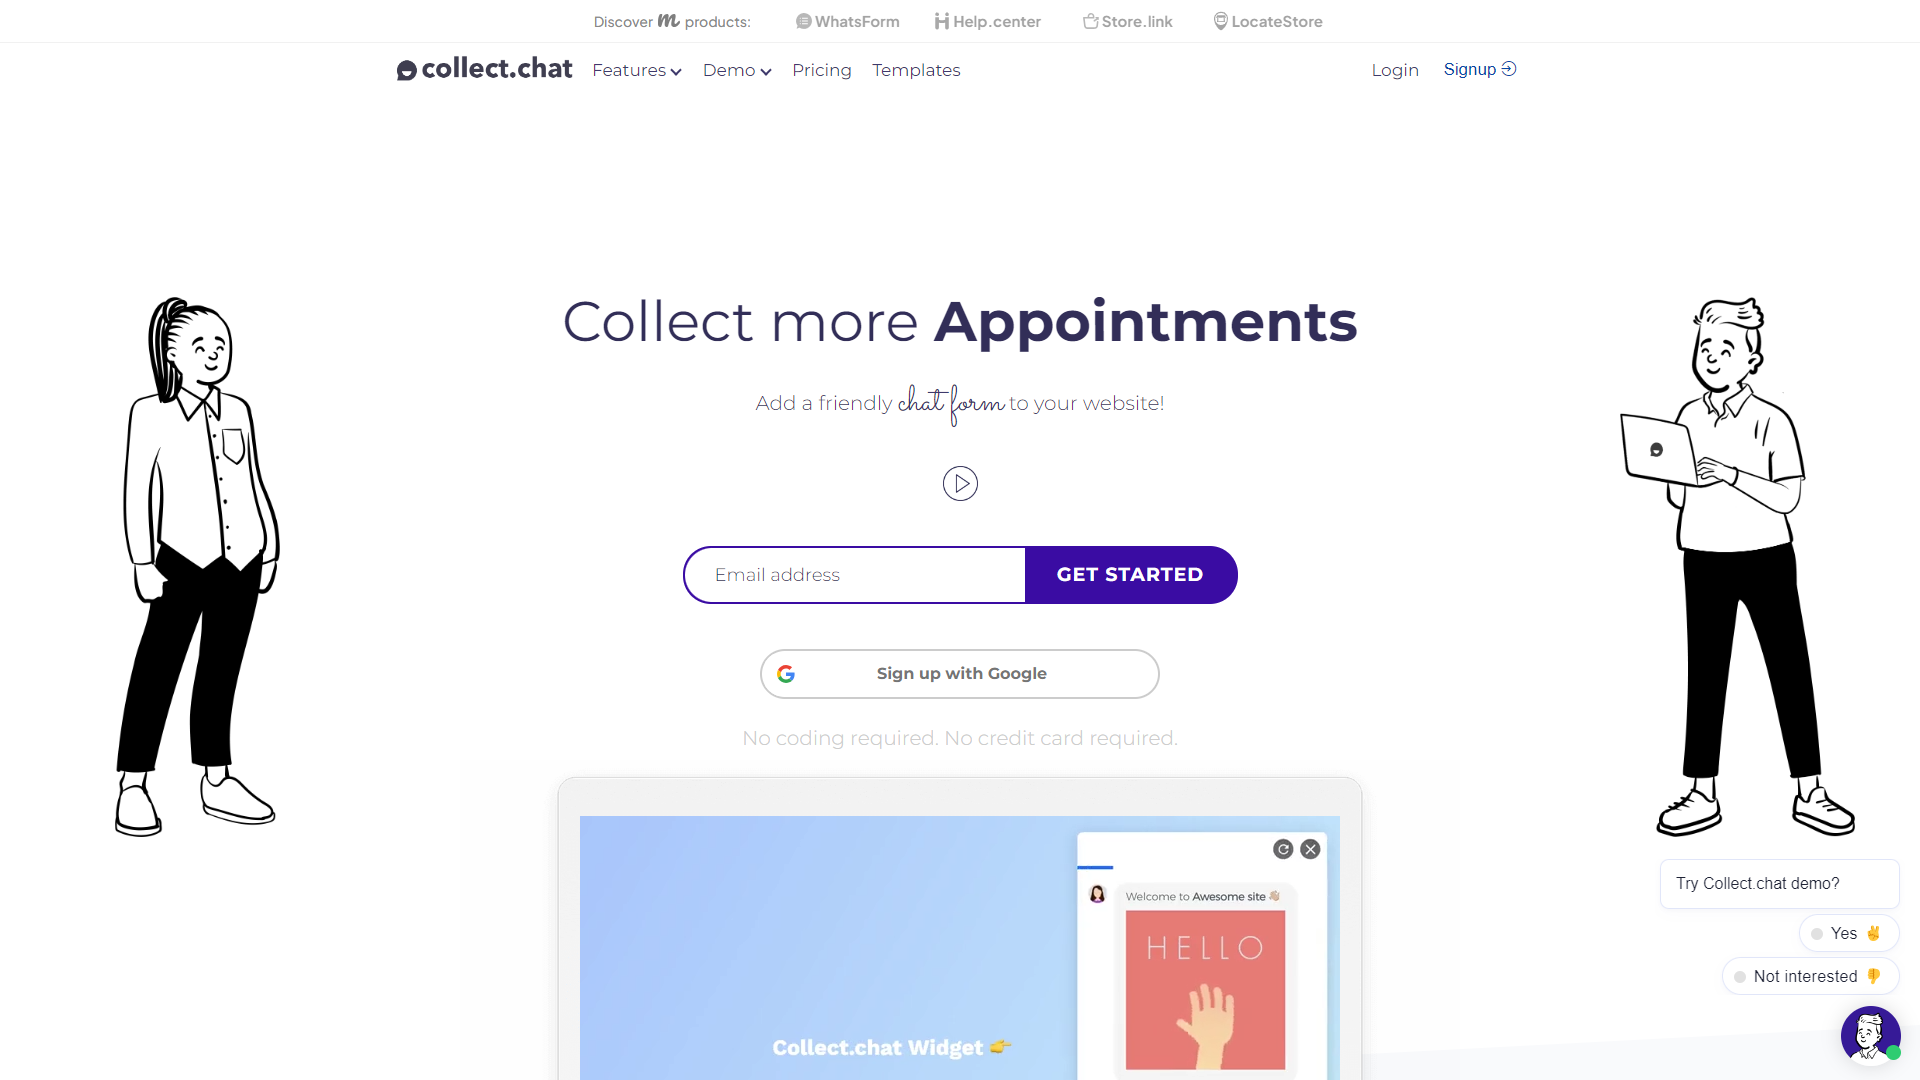Click the Store.link product icon
The width and height of the screenshot is (1920, 1080).
tap(1088, 21)
